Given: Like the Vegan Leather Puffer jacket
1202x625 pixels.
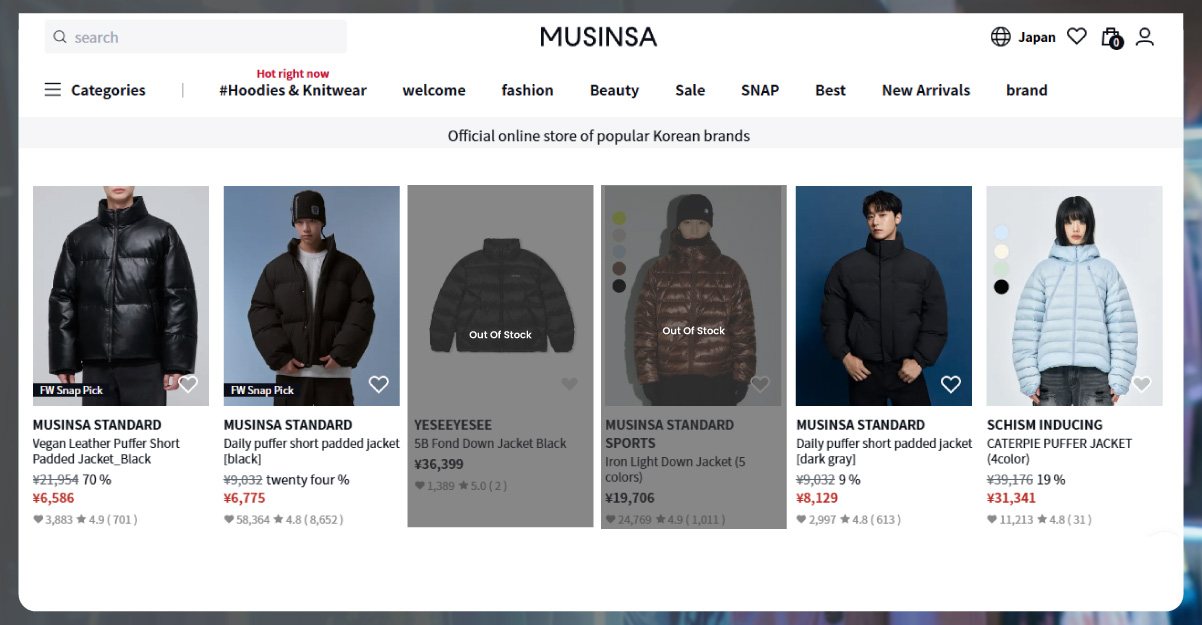Looking at the screenshot, I should tap(188, 384).
